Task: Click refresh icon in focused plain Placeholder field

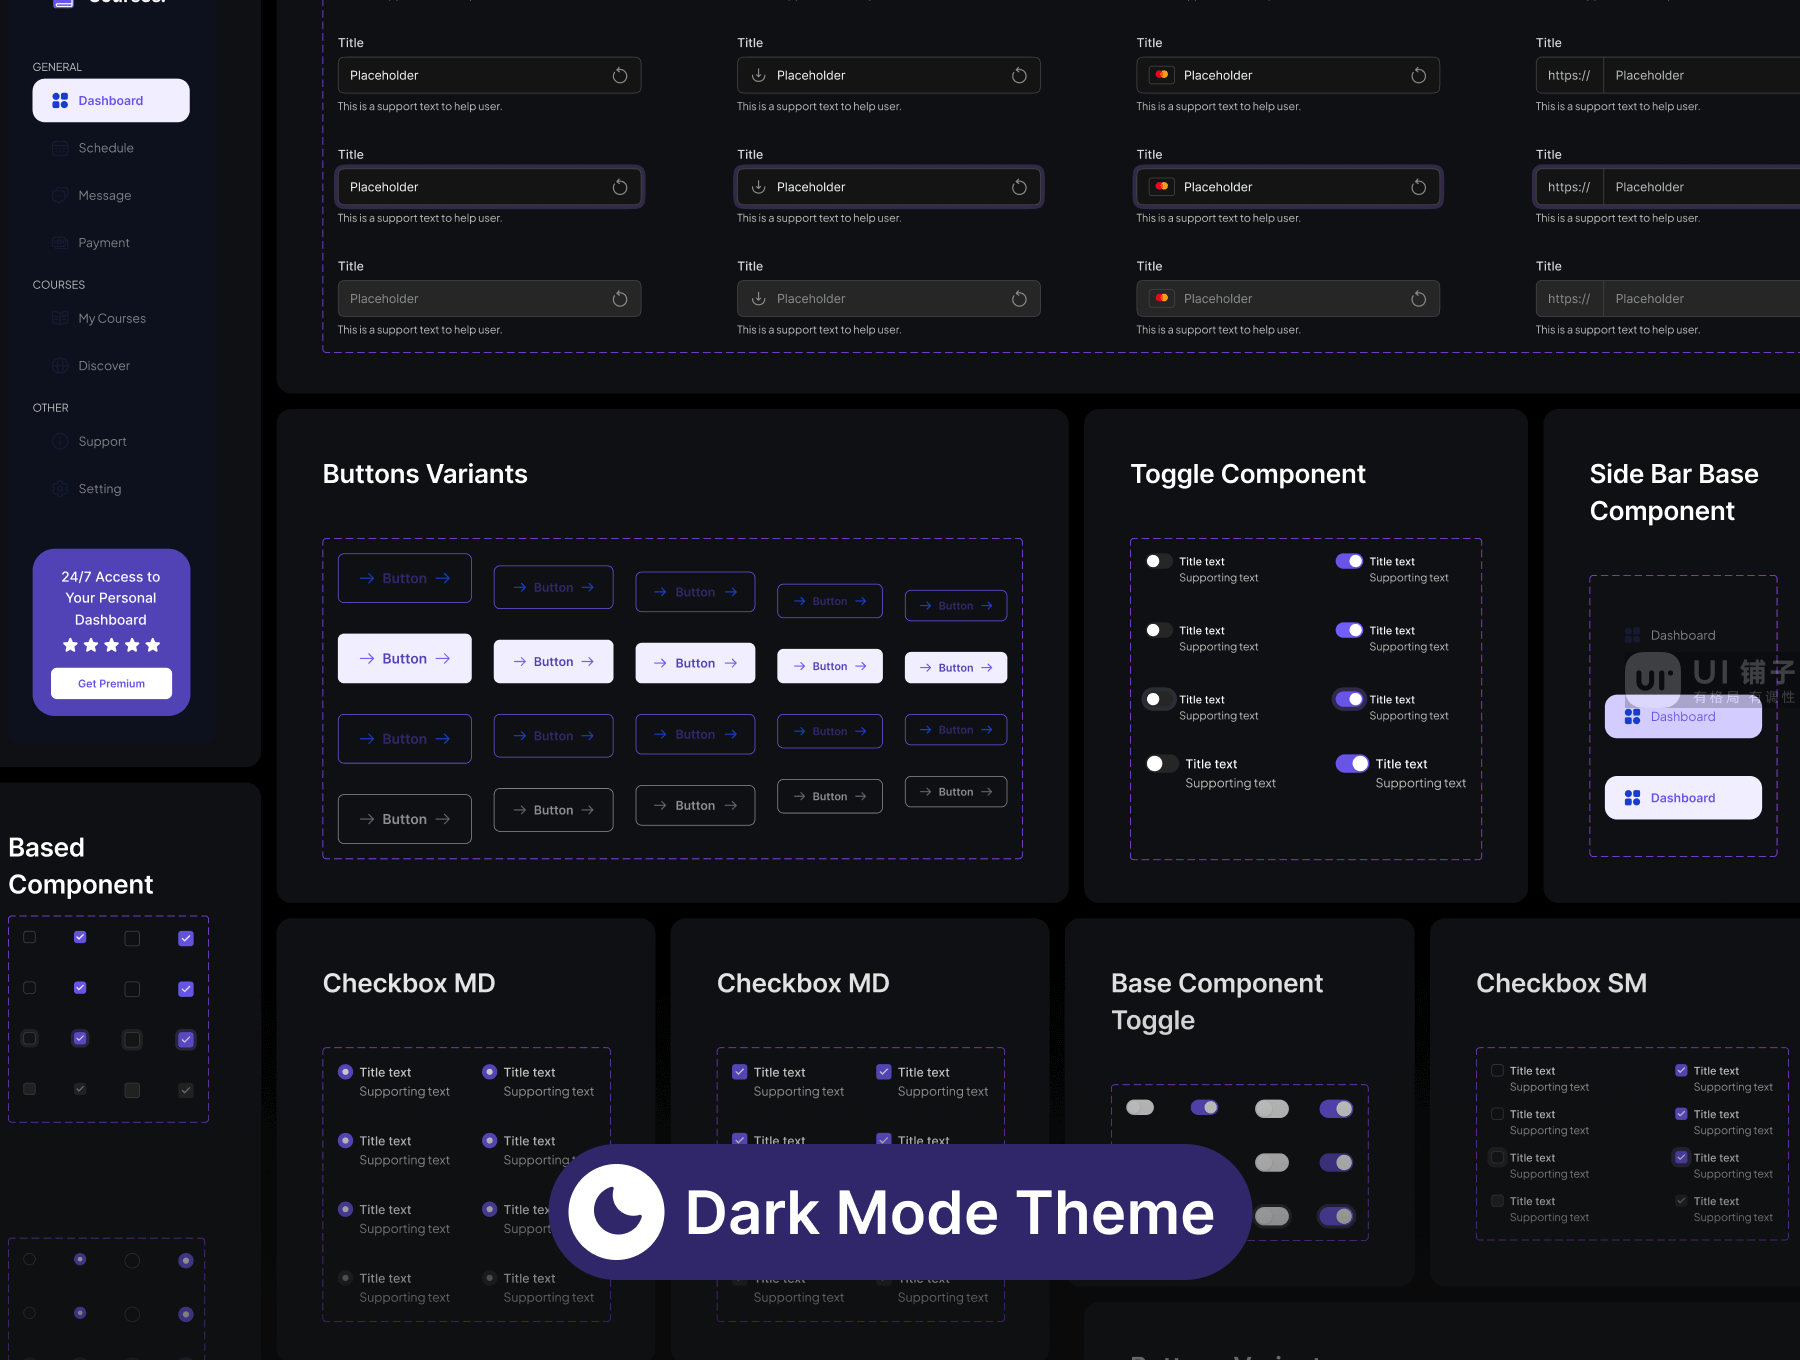Action: [x=620, y=187]
